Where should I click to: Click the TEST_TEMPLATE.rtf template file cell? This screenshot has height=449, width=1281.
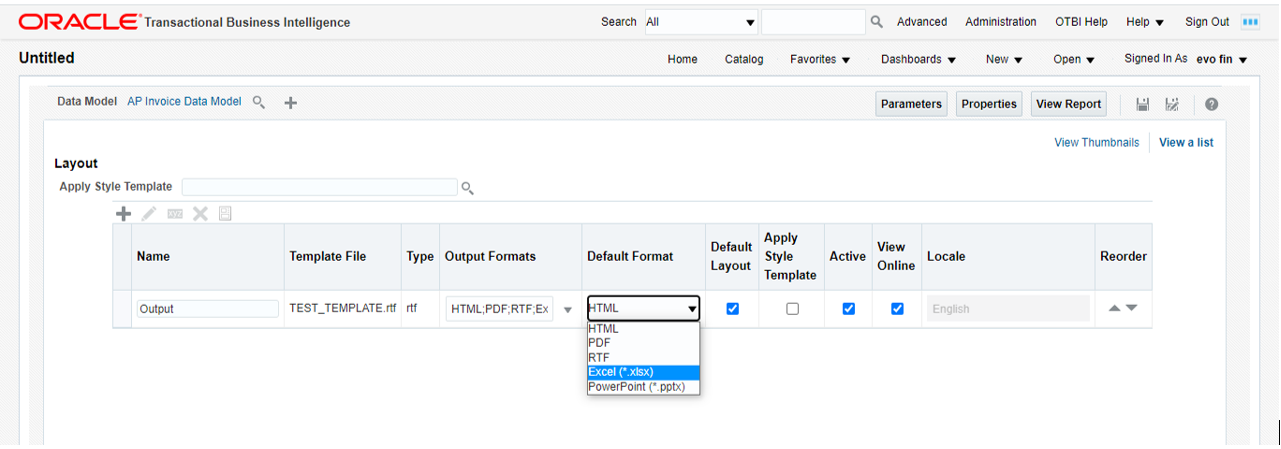coord(342,309)
